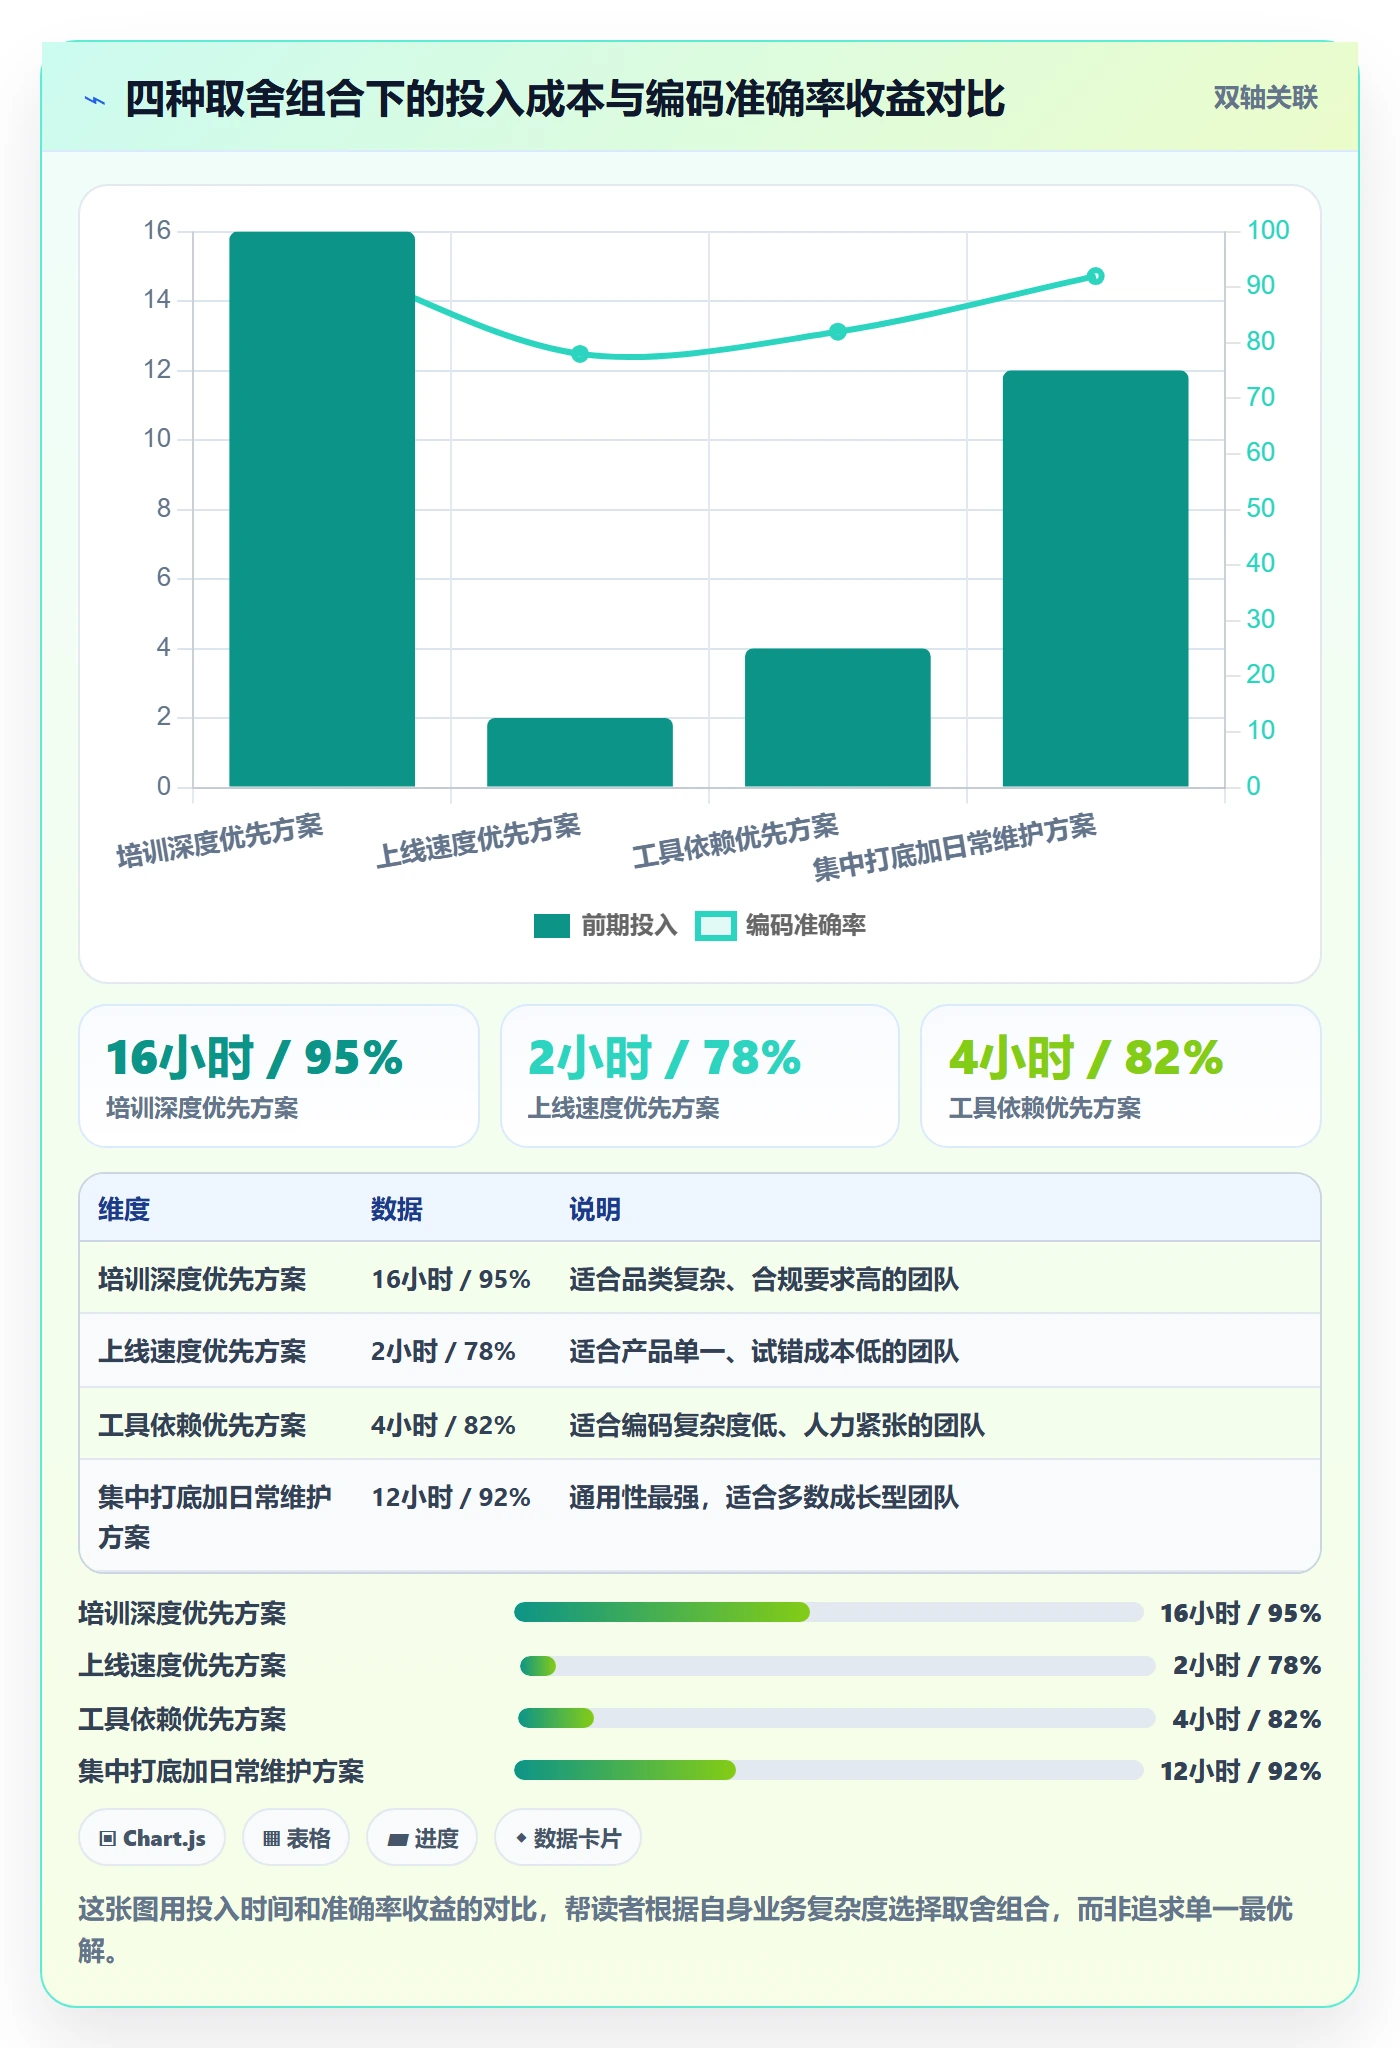Click table cell 适合编码复杂度低、人力紧张的团队
This screenshot has width=1400, height=2048.
coord(777,1425)
